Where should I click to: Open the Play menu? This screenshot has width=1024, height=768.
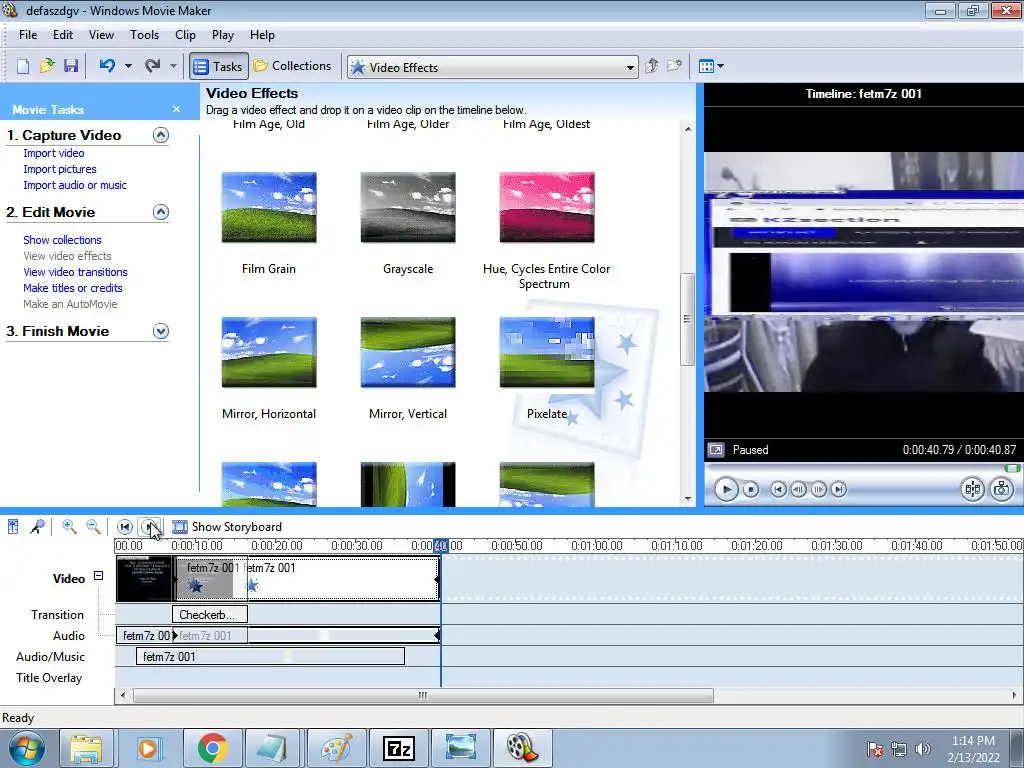coord(223,35)
